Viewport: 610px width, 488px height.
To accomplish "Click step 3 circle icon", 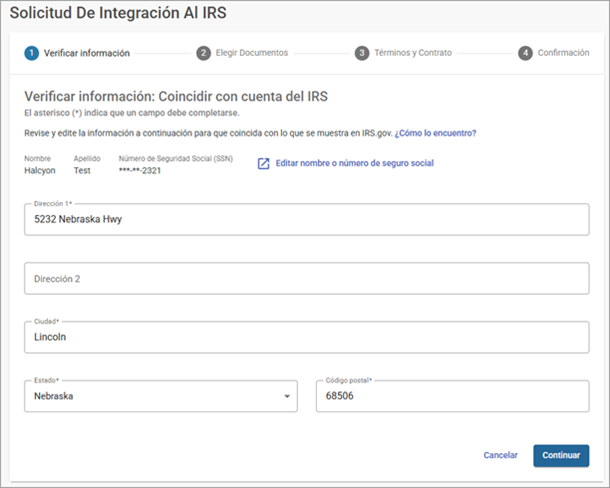I will (x=362, y=53).
